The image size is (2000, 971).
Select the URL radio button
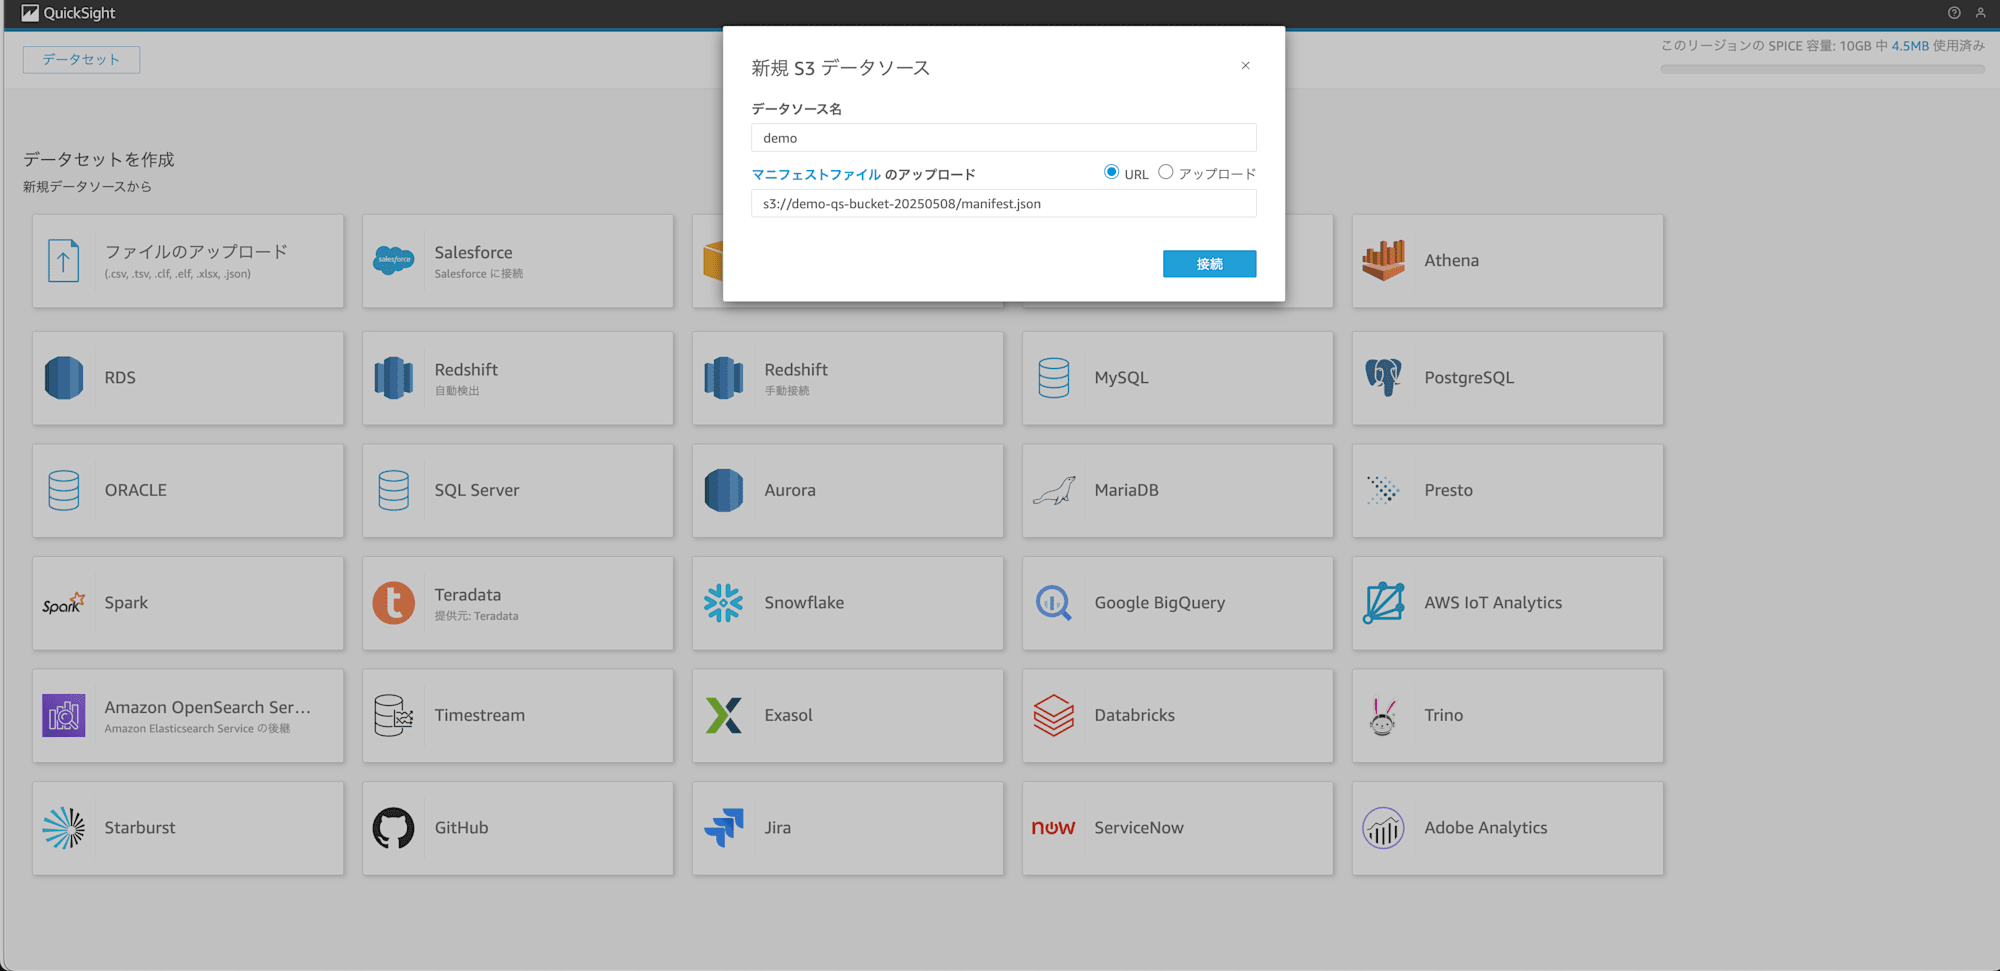(1111, 172)
